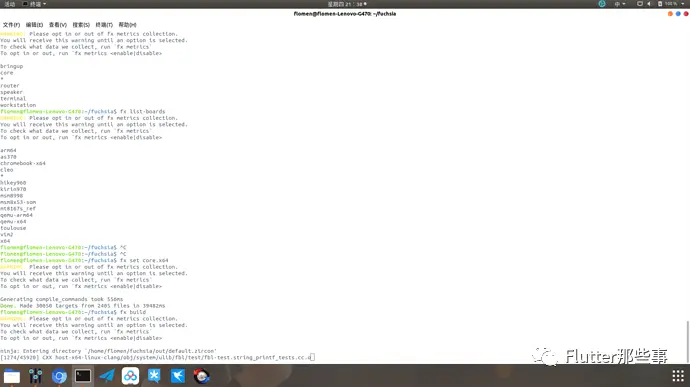
Task: Open the system power menu arrow
Action: pos(683,4)
